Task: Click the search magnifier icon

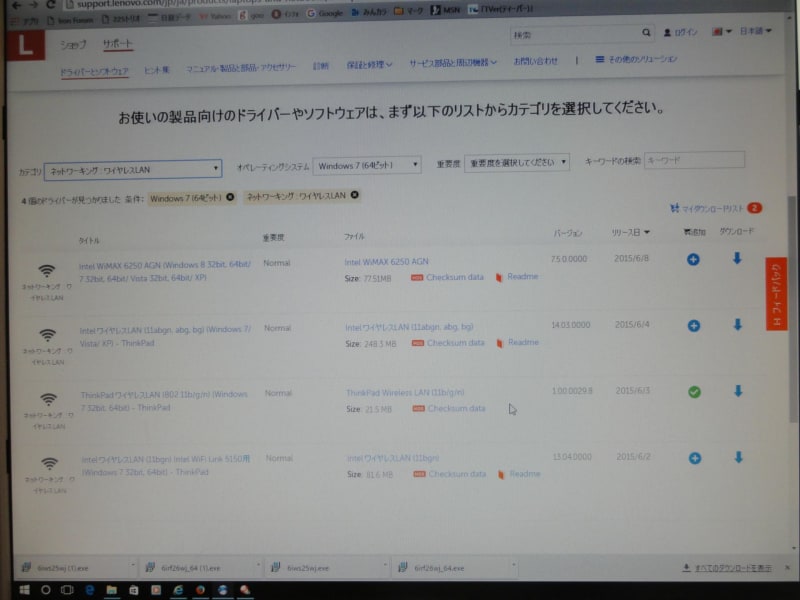Action: coord(646,33)
